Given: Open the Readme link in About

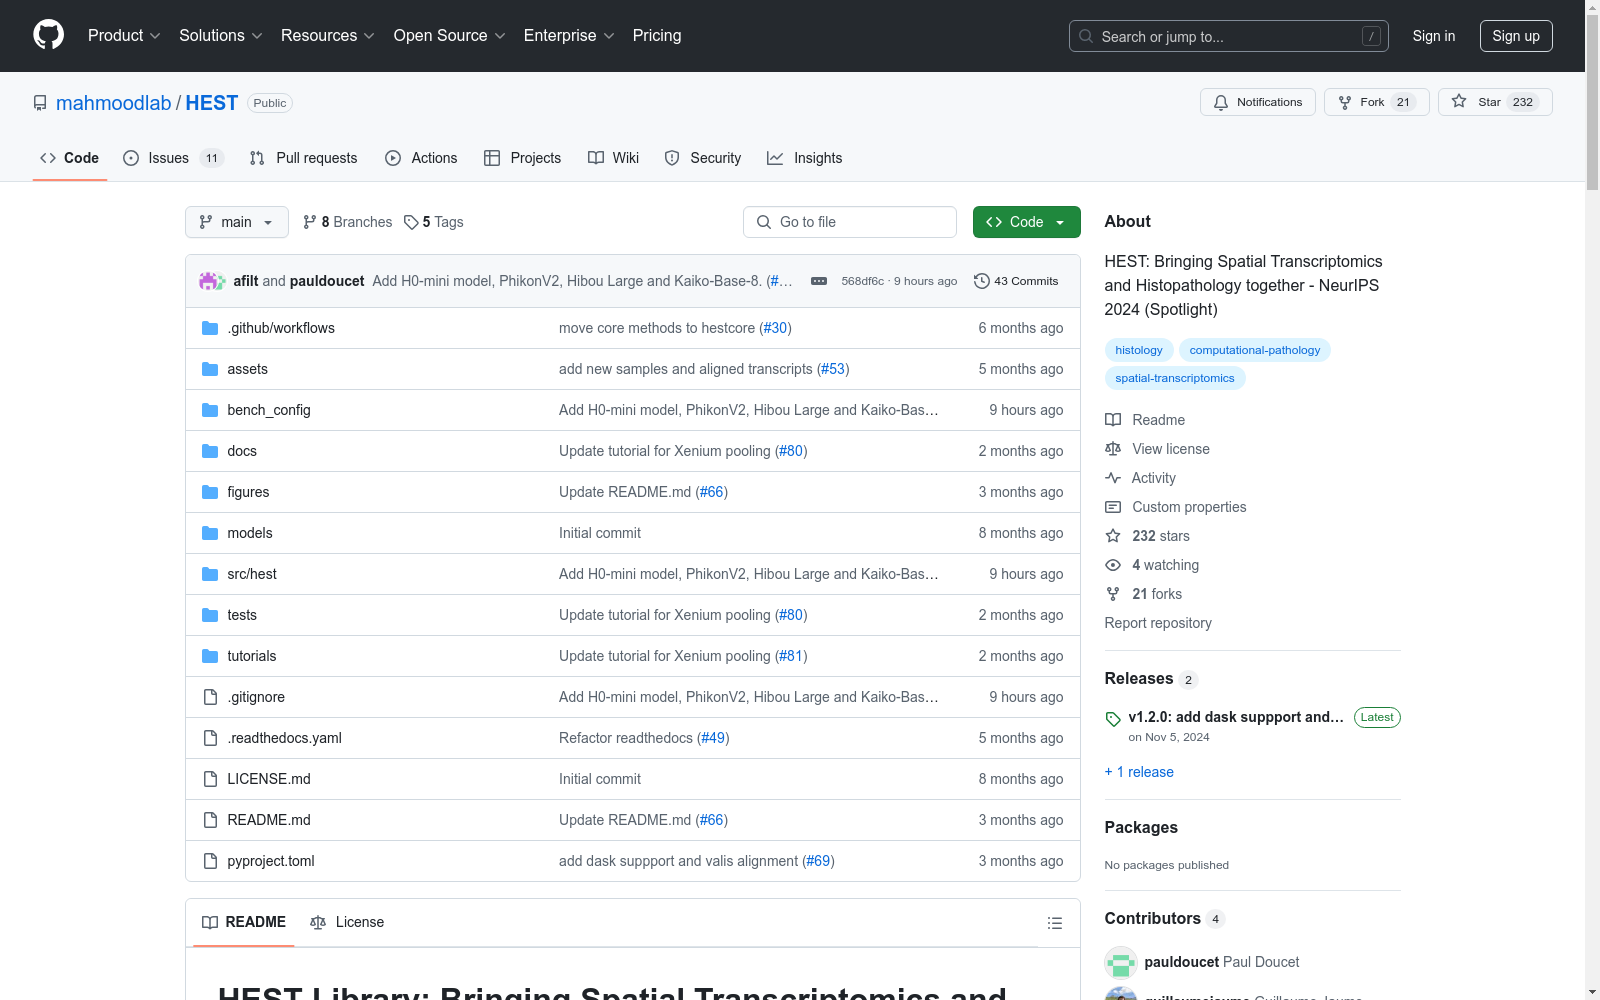Looking at the screenshot, I should tap(1145, 420).
